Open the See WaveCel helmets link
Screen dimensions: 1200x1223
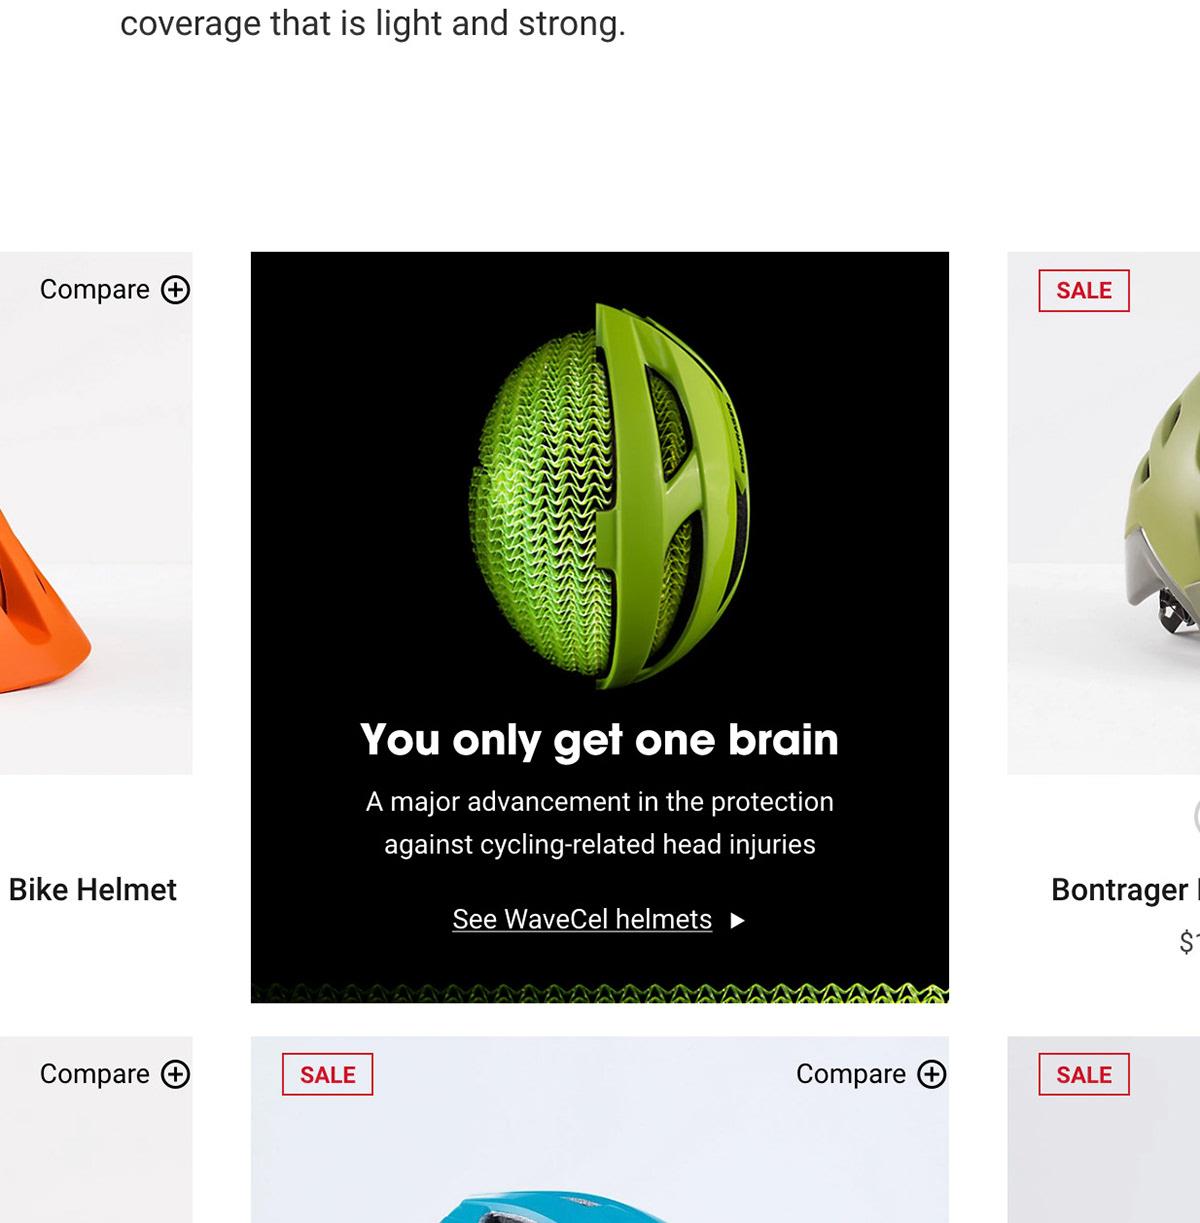click(582, 920)
